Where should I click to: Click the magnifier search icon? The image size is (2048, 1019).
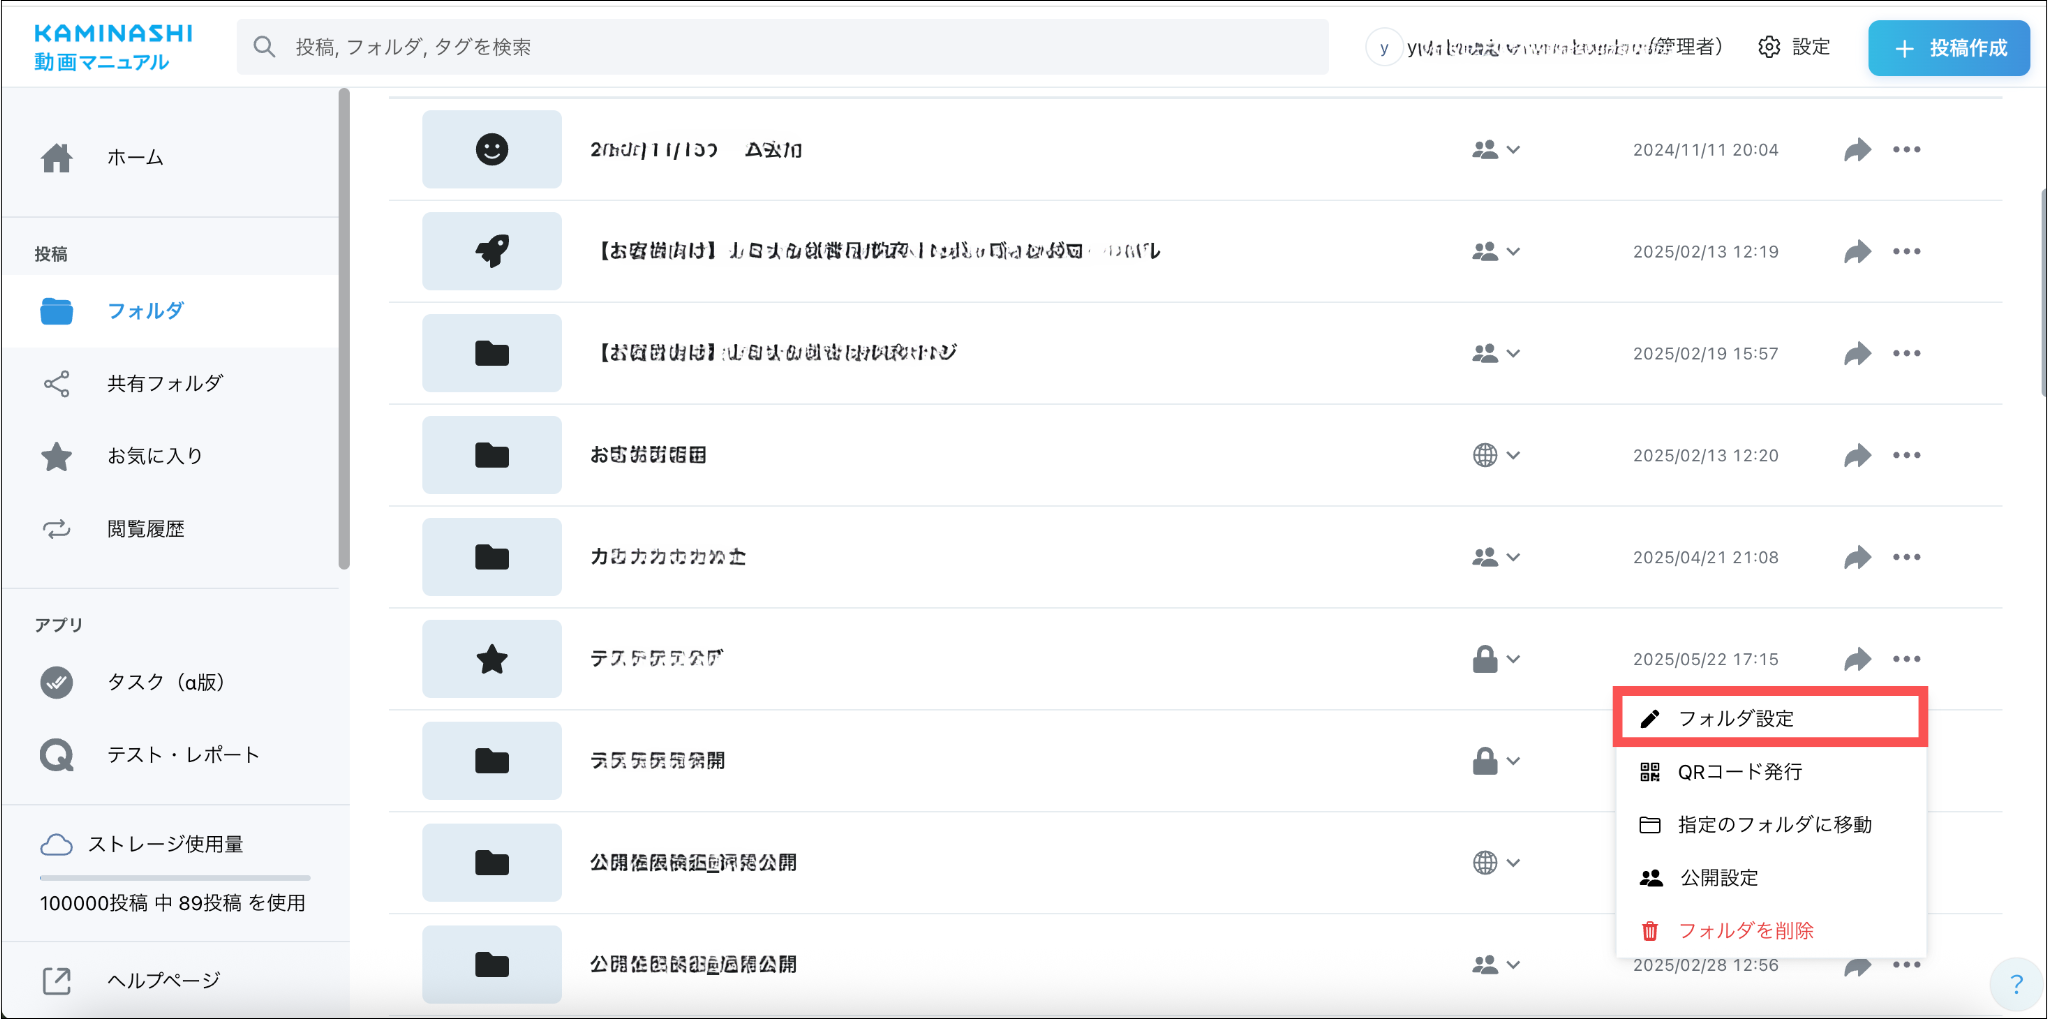[x=264, y=47]
